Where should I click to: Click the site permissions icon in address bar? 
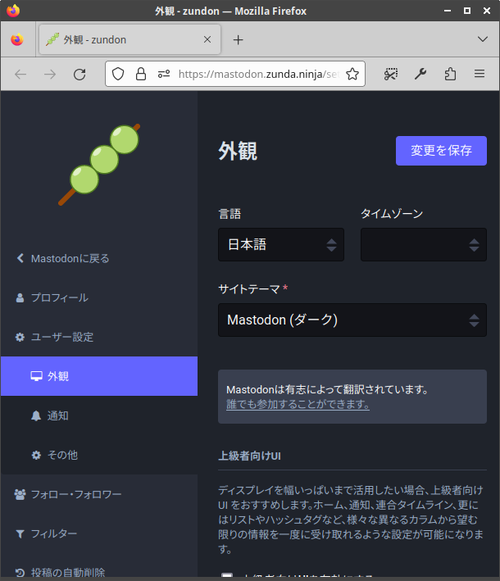[163, 74]
